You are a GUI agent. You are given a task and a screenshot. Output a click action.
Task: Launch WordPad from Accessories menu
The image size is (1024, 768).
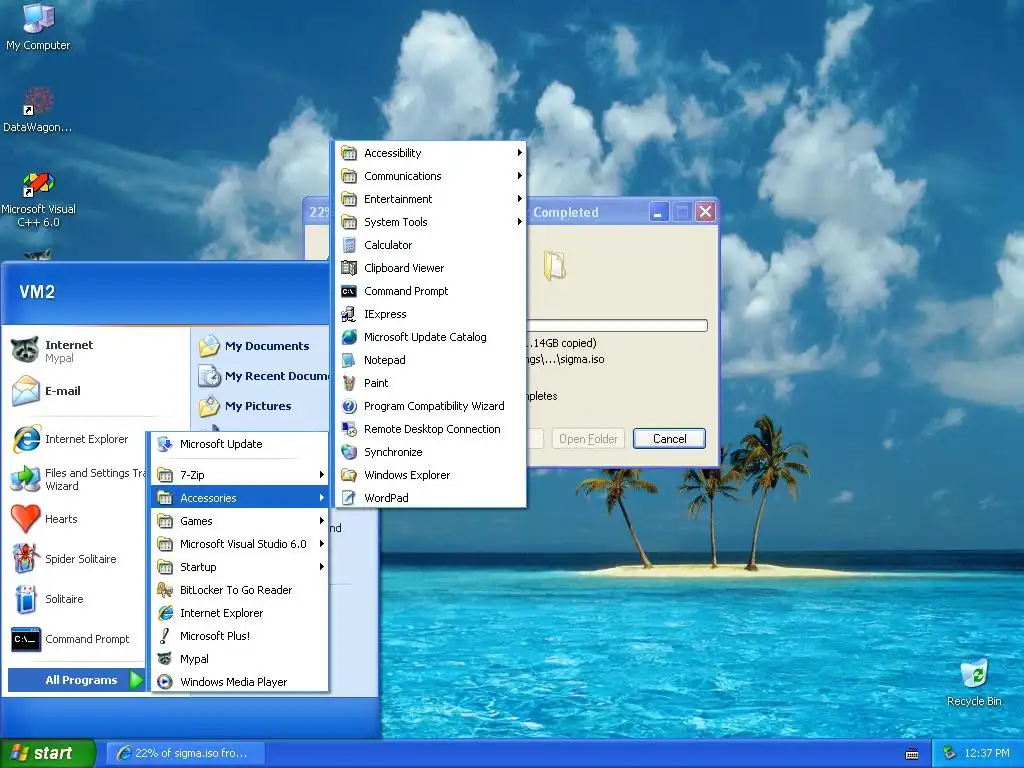(431, 498)
